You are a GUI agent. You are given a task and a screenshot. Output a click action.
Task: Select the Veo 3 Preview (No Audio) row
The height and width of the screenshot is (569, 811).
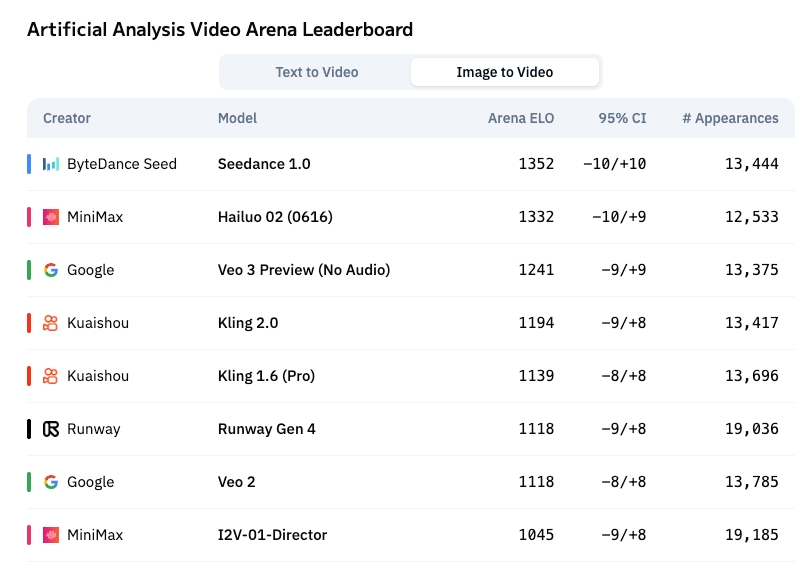coord(411,270)
